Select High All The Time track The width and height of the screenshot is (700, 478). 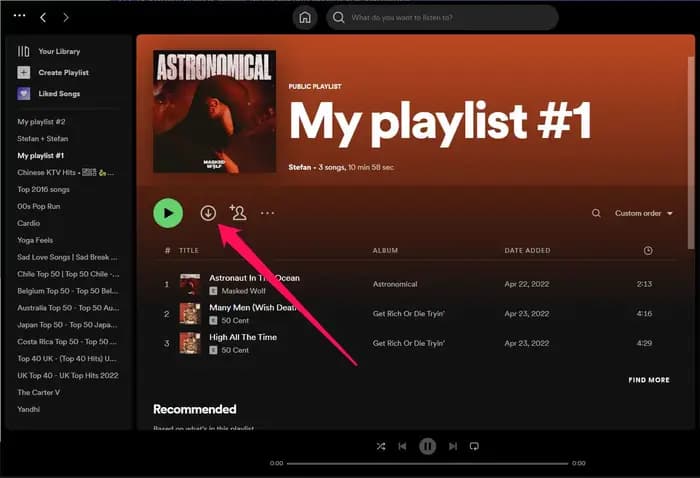point(243,337)
